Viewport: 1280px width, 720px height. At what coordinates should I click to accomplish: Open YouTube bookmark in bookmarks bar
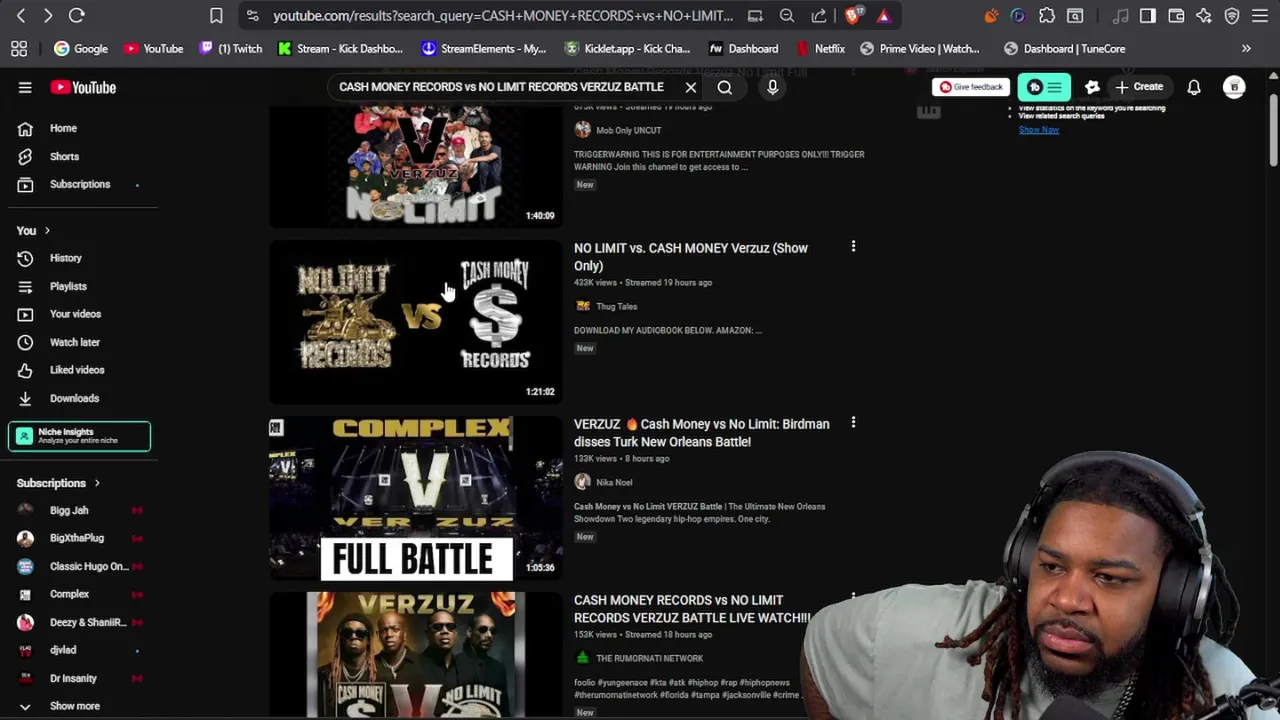tap(153, 48)
